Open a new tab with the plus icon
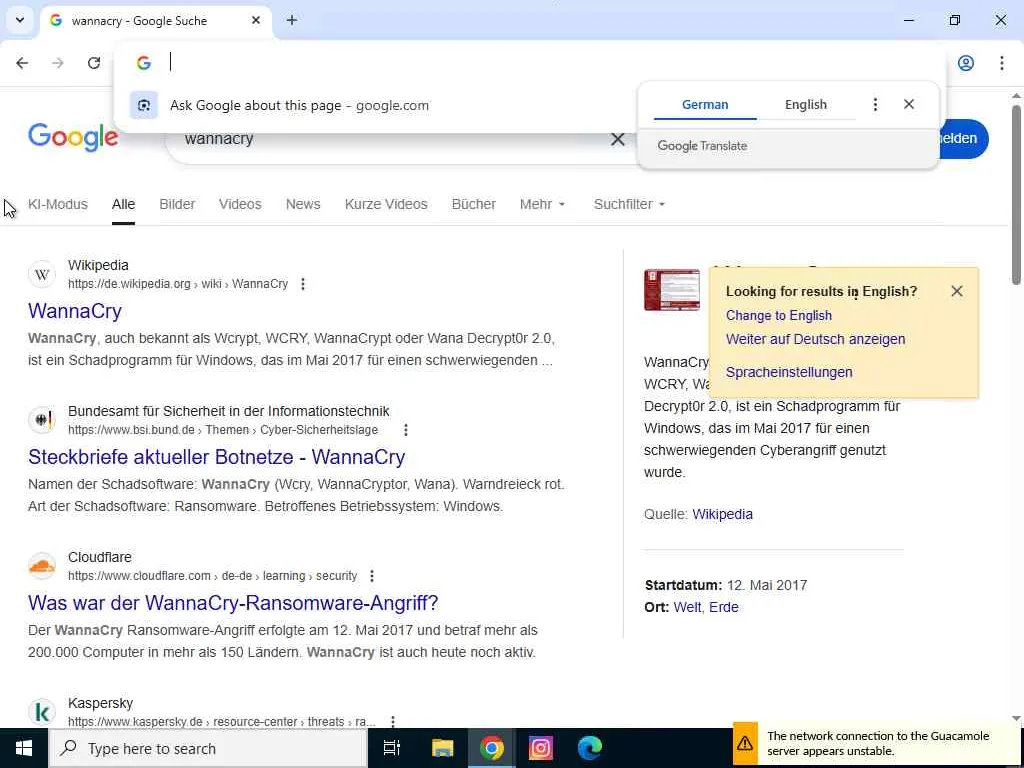 (292, 20)
